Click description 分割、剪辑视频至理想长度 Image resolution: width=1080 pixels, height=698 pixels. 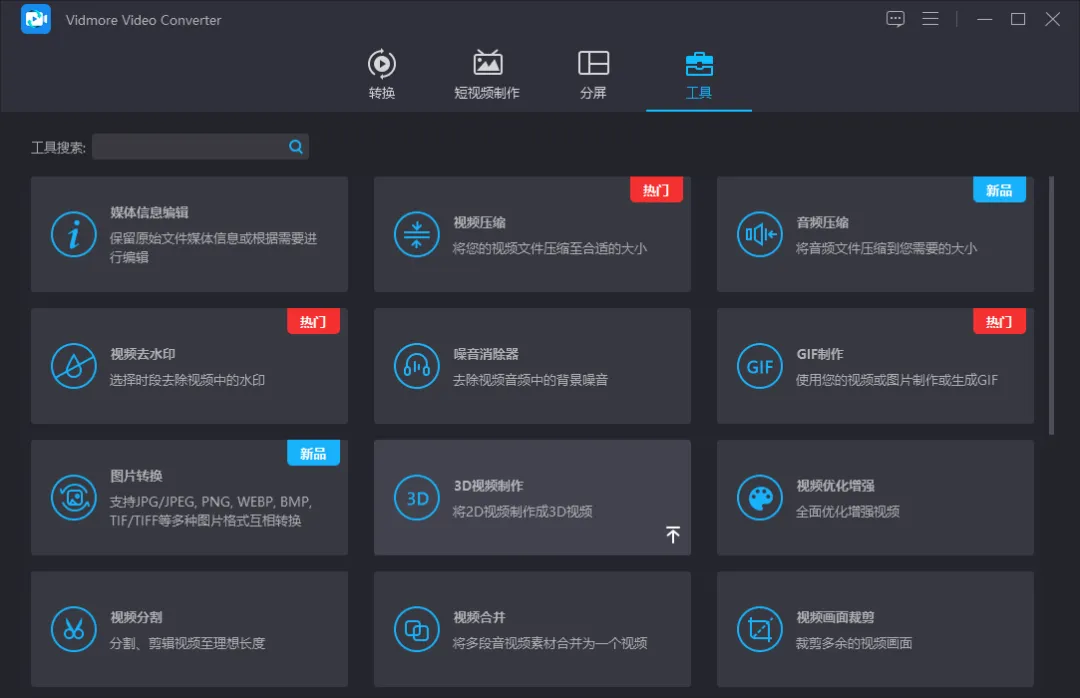point(187,643)
